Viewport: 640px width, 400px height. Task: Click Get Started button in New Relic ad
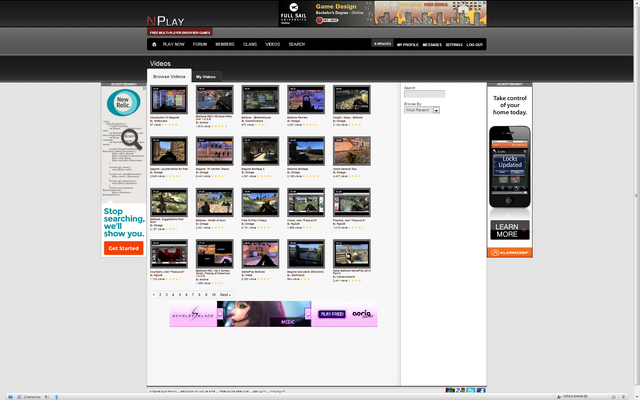point(123,248)
